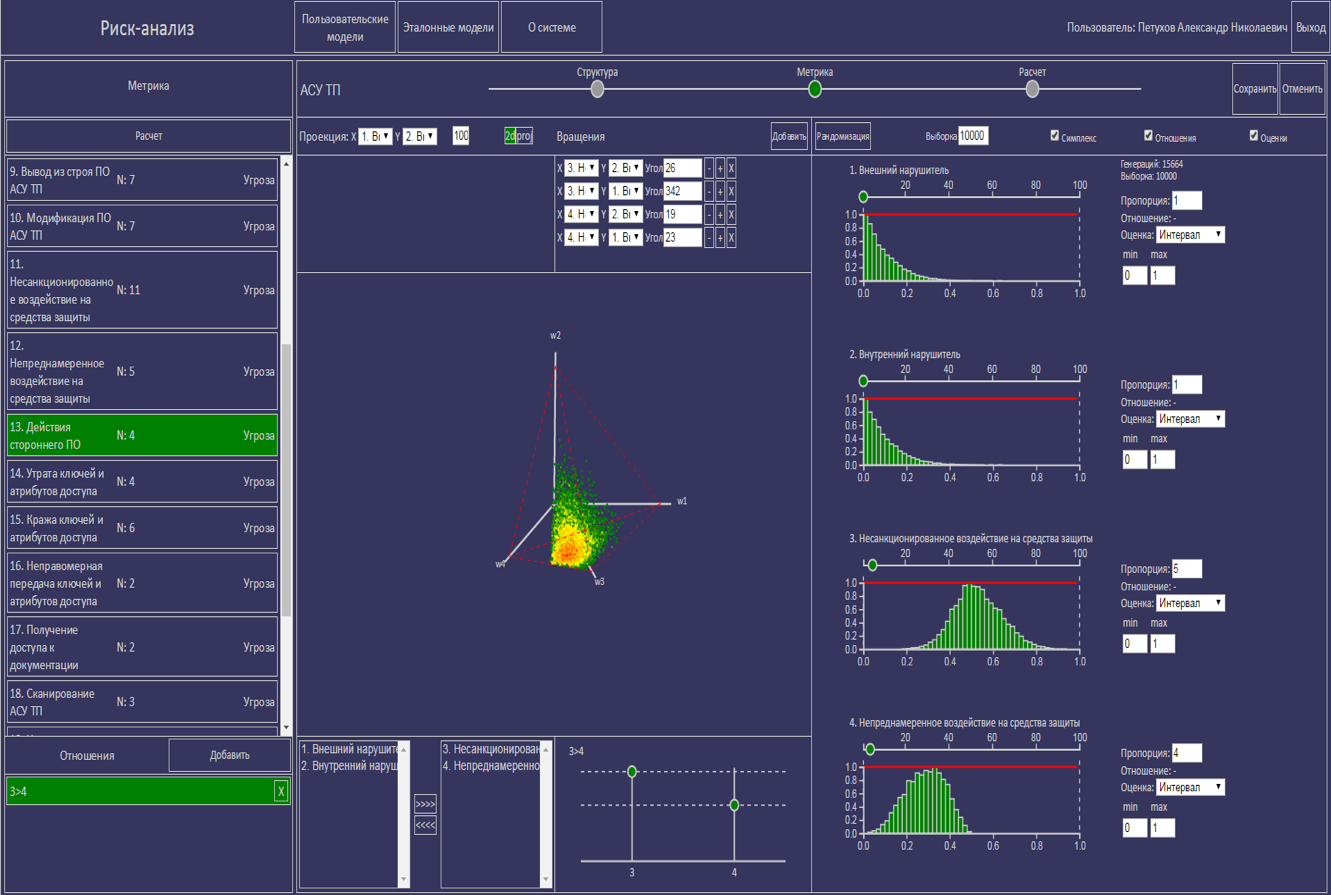Viewport: 1331px width, 895px height.
Task: Click the Сохранить button
Action: click(1254, 89)
